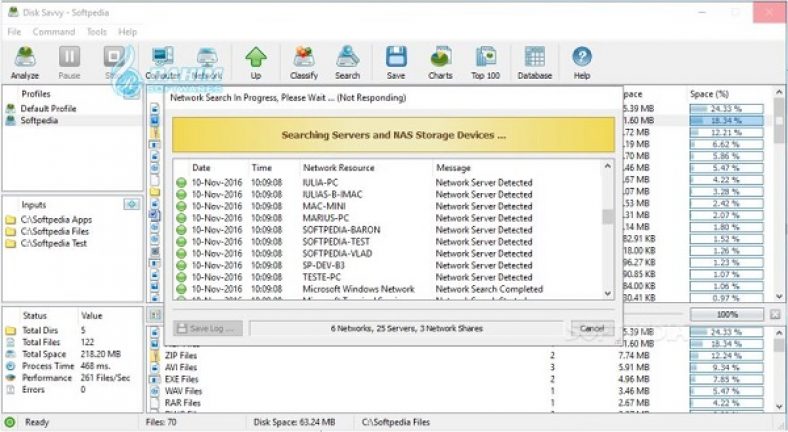Click the 6 Networks, 25 Servers summary field

407,329
